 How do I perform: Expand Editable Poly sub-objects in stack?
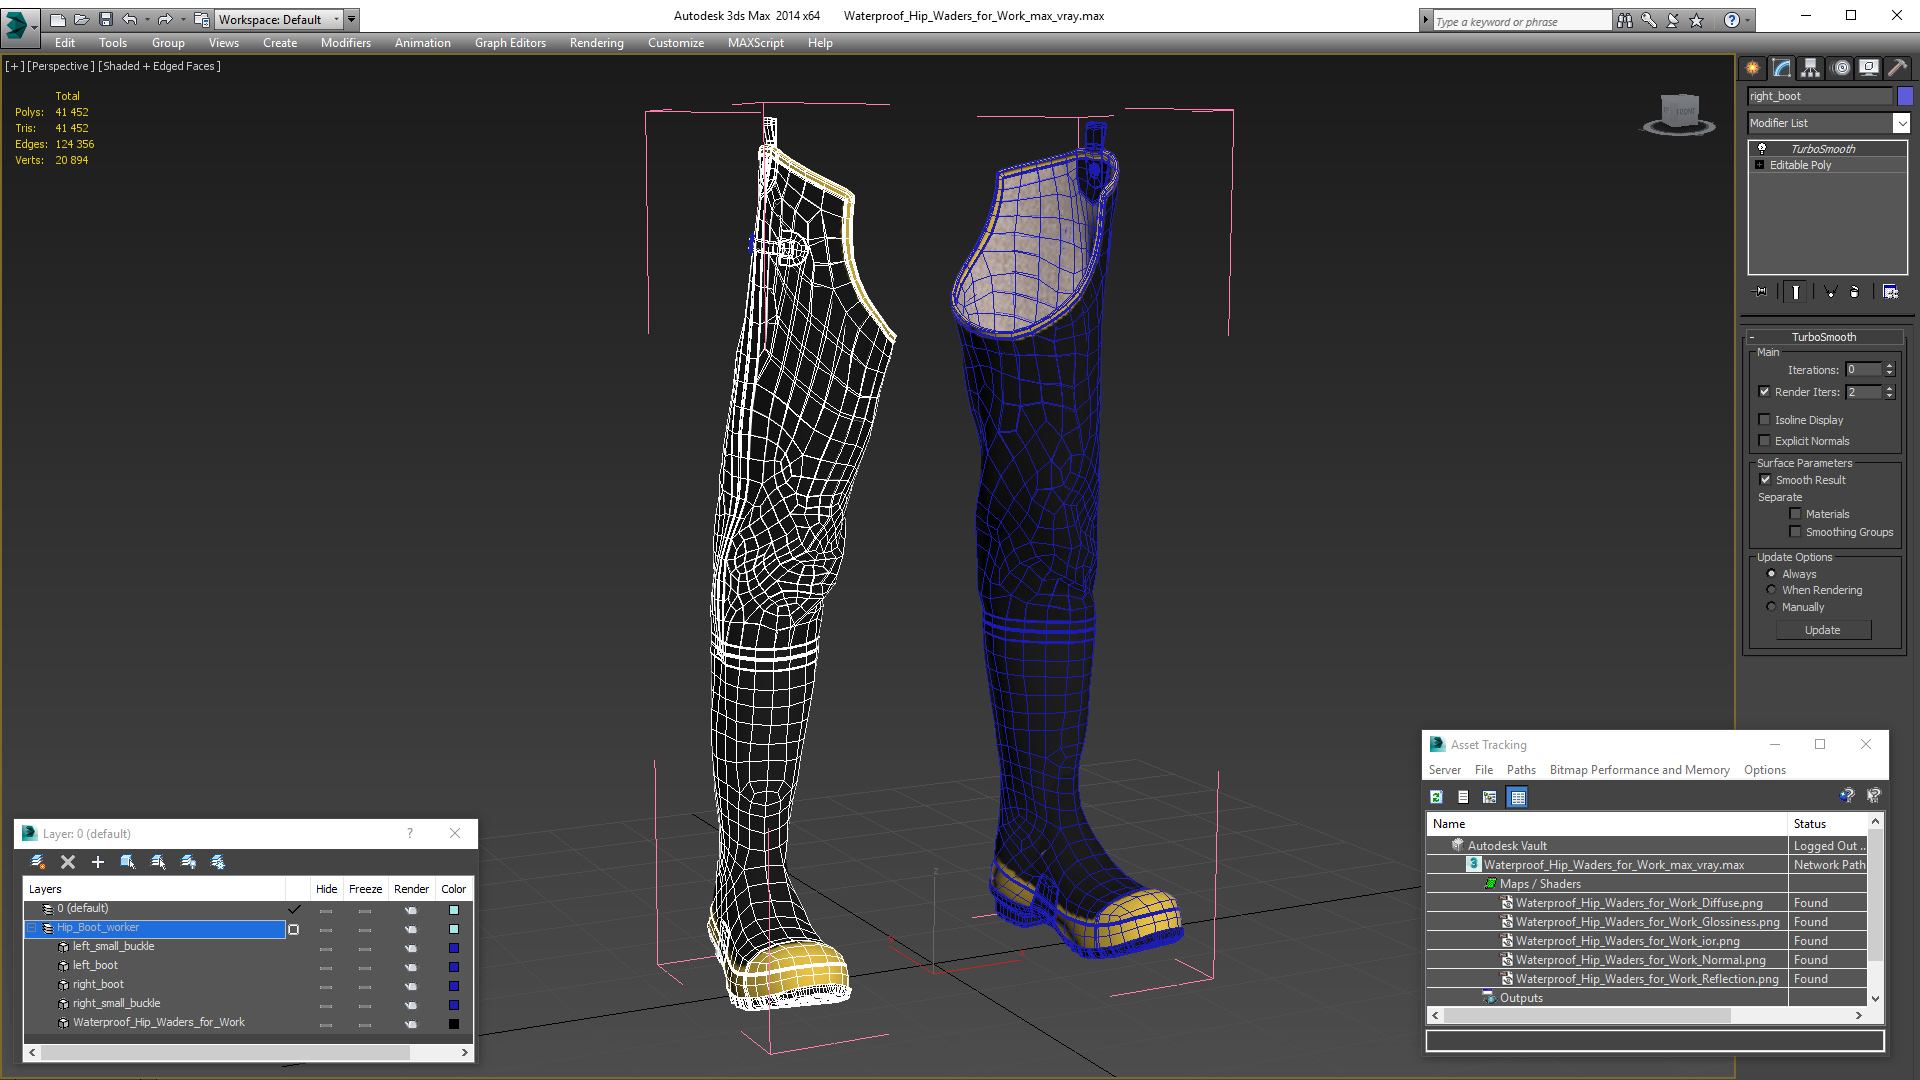[1760, 165]
